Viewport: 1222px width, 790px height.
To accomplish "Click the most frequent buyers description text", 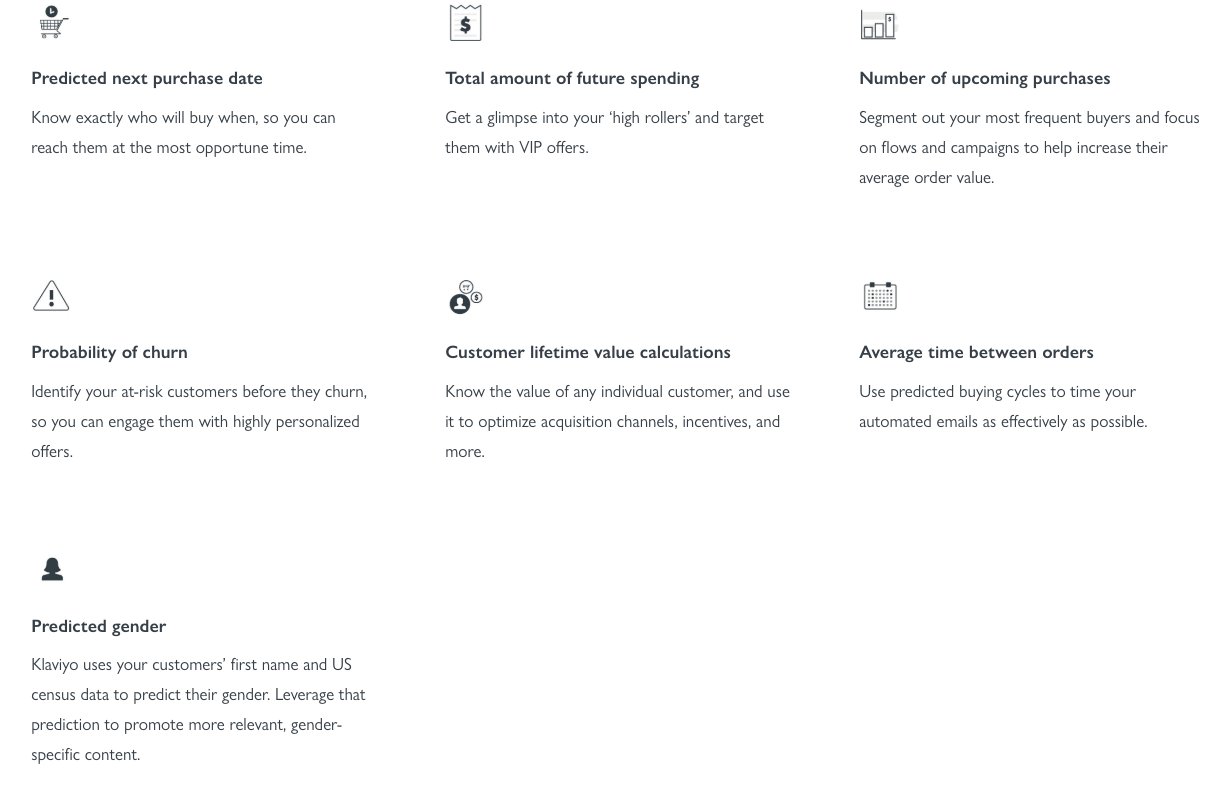I will (x=1028, y=147).
